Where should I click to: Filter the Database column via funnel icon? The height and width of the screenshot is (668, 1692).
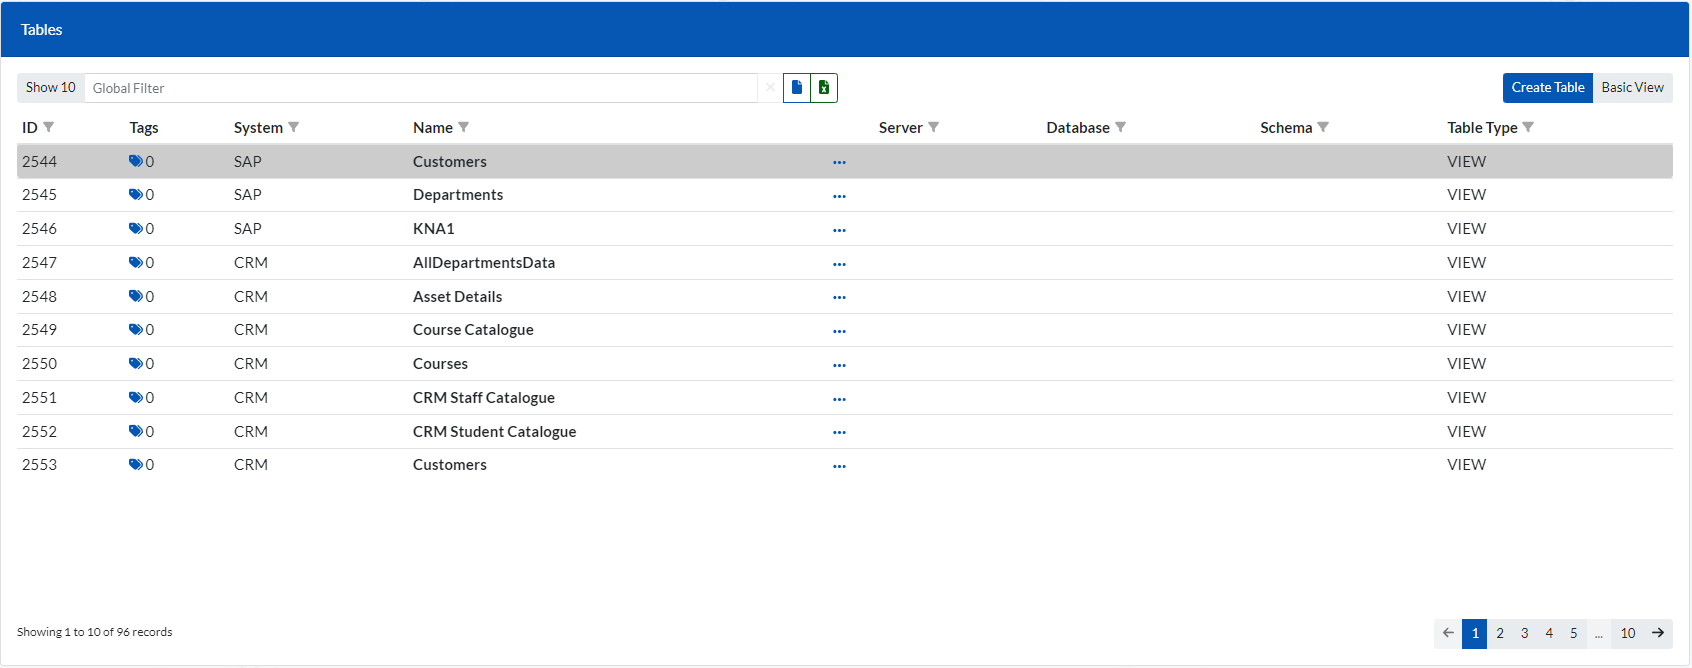(x=1120, y=127)
